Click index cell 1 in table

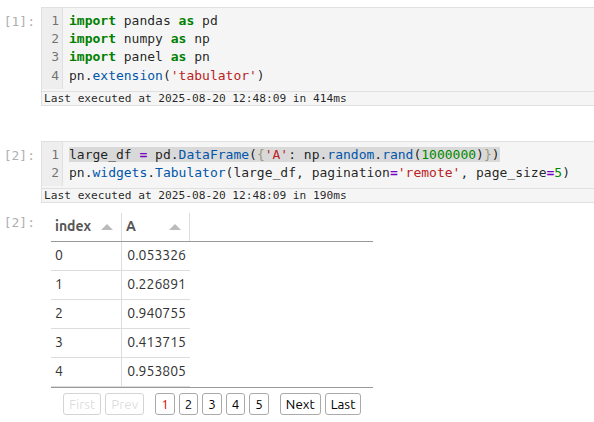tap(86, 285)
